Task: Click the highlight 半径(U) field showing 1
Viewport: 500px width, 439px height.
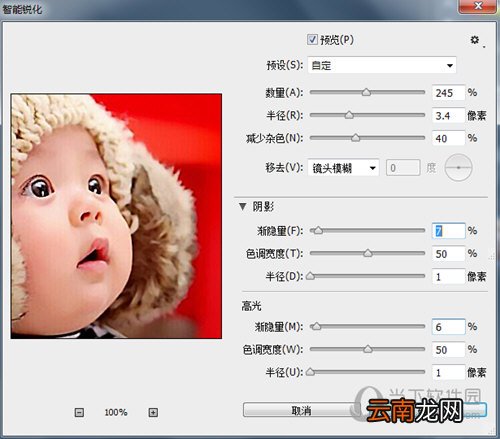Action: click(448, 372)
